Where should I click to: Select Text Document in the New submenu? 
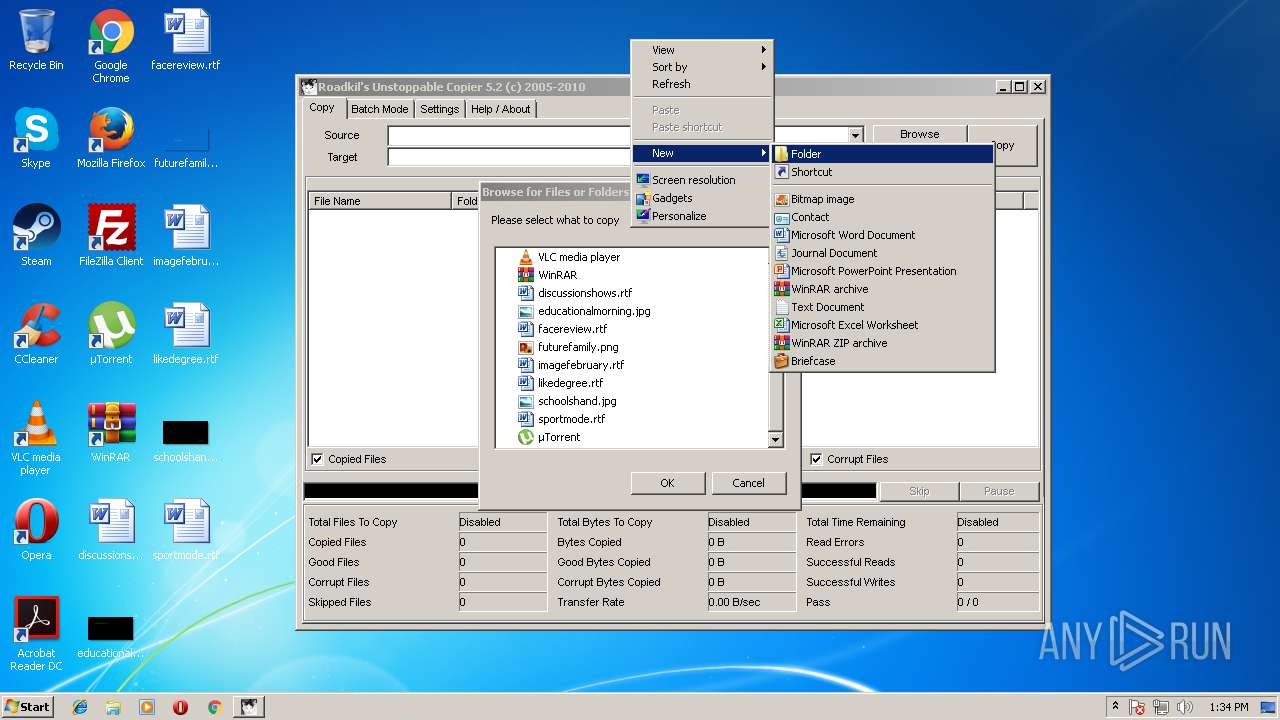883,307
